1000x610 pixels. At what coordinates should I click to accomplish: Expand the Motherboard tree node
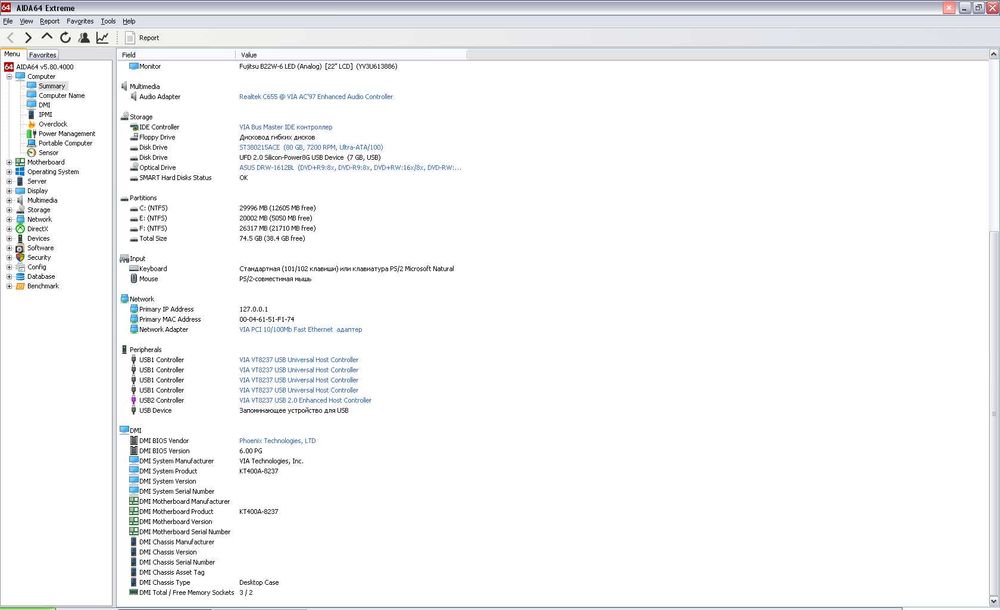click(x=9, y=162)
